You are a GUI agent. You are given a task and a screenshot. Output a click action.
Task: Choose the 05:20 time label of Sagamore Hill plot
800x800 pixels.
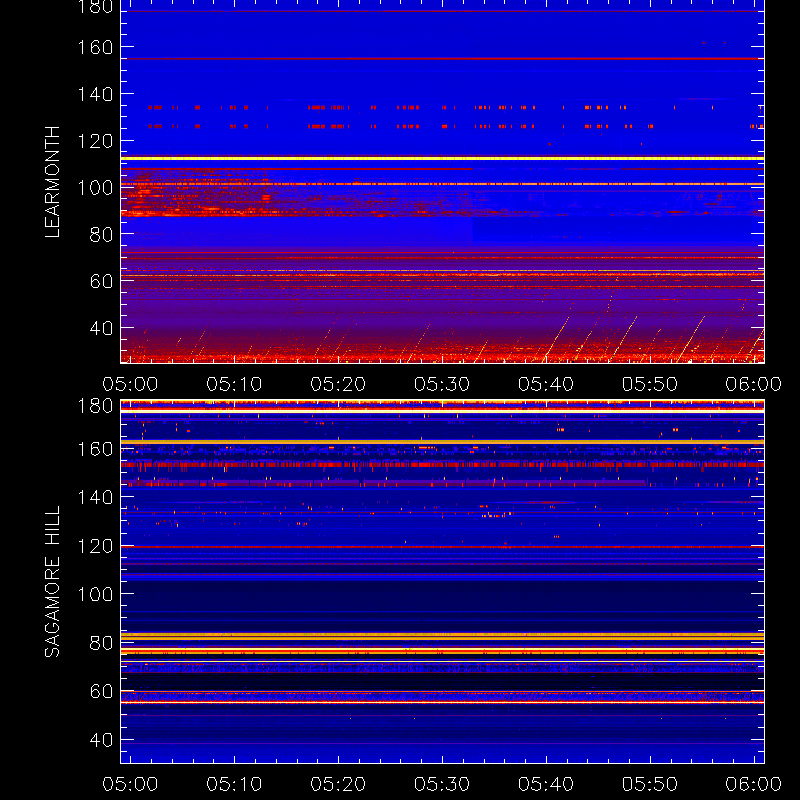click(338, 784)
